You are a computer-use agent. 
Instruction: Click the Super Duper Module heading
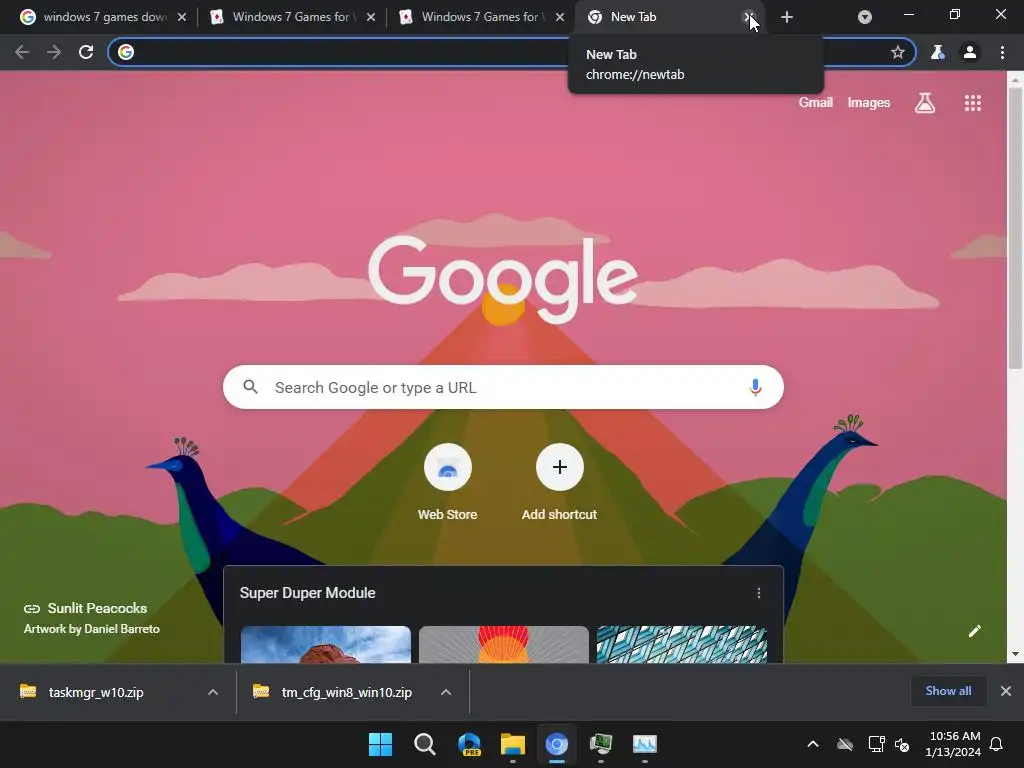click(308, 593)
